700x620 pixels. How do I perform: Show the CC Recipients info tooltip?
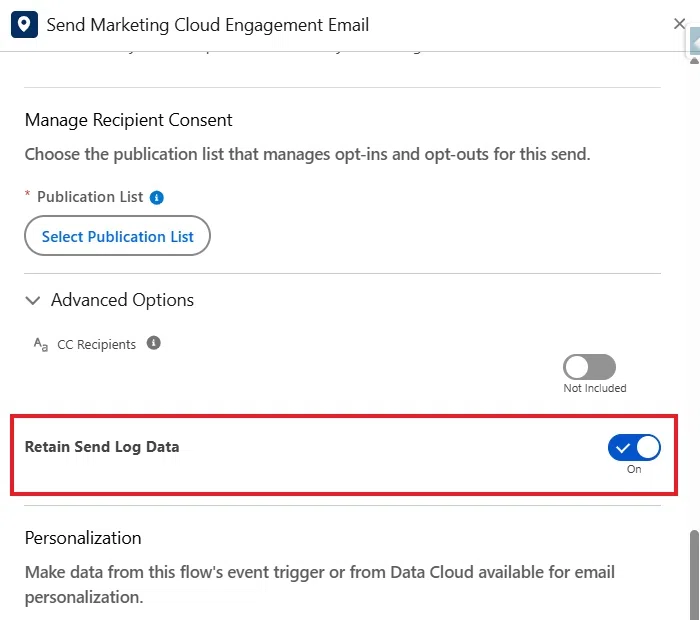(154, 343)
